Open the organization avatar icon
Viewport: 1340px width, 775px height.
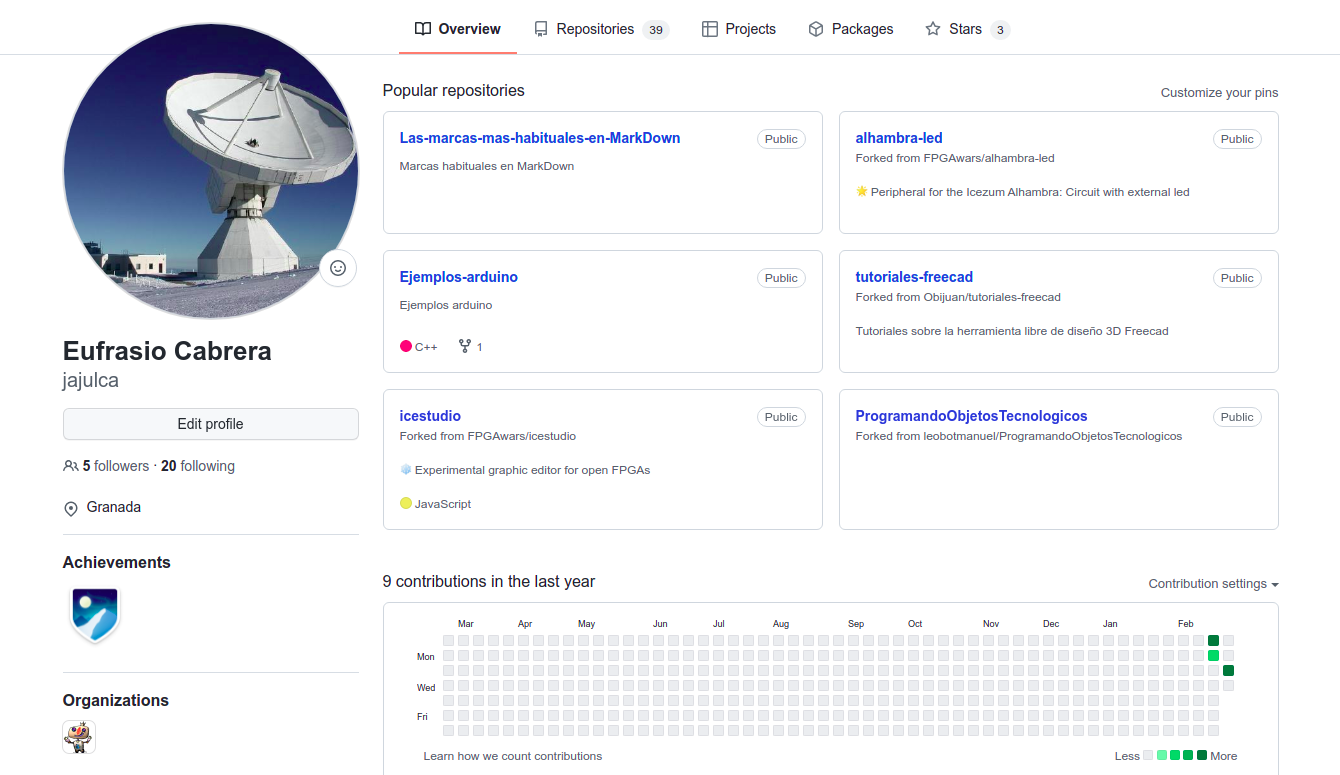79,737
